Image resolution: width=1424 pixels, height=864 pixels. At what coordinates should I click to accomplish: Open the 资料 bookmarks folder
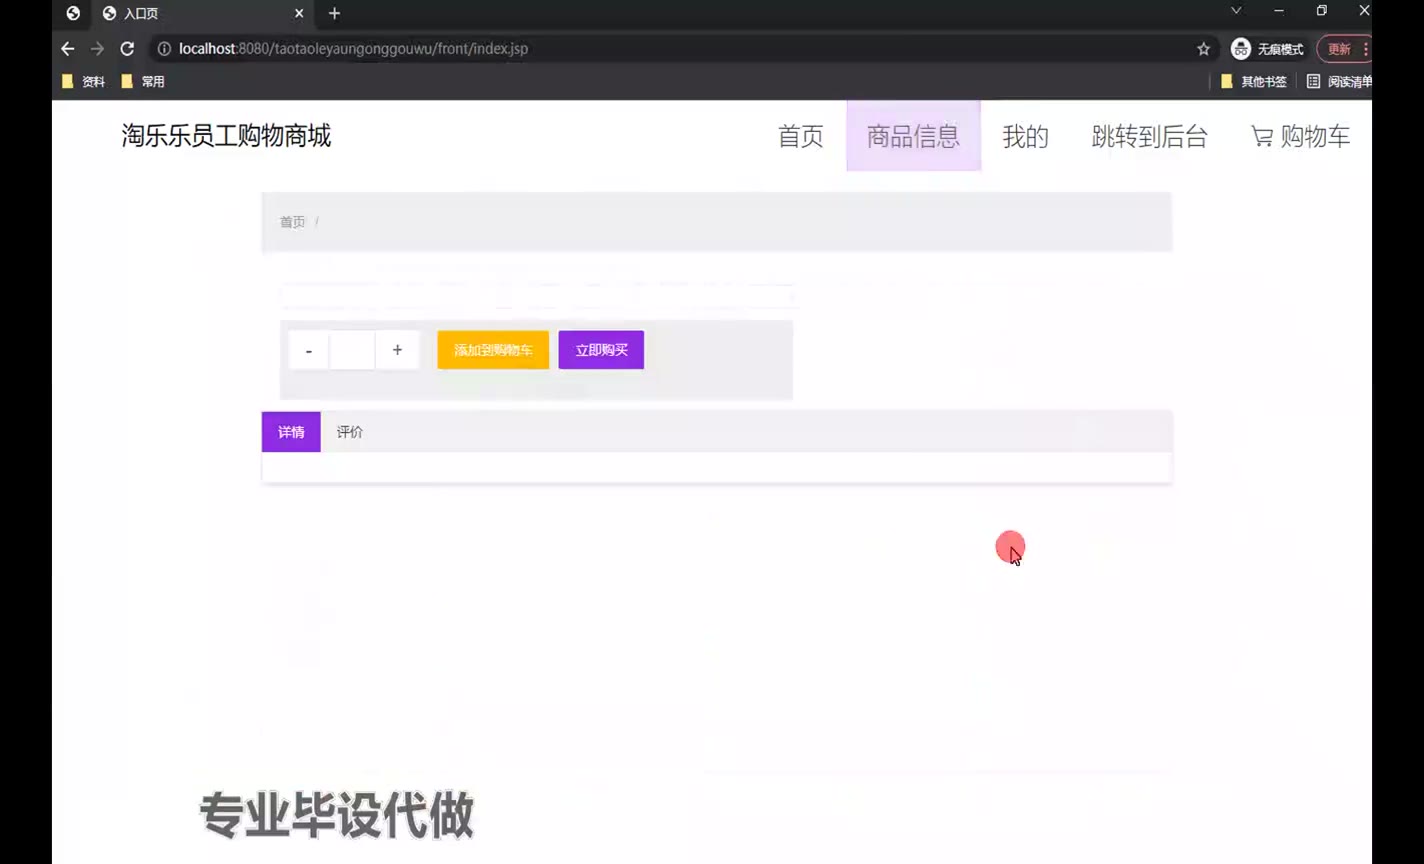click(84, 82)
